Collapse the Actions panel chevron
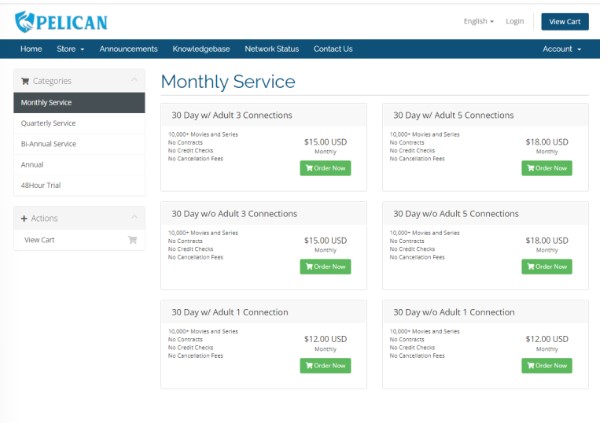This screenshot has height=423, width=611. [134, 218]
